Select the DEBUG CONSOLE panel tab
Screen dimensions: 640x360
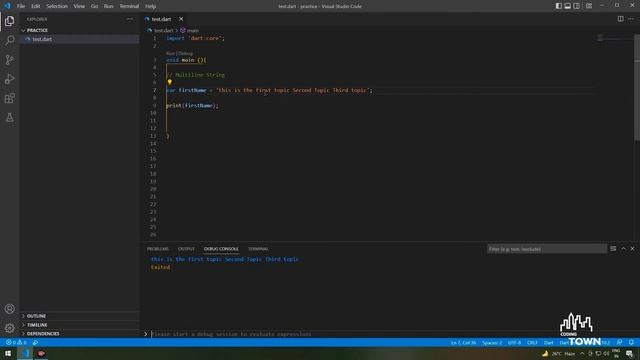point(221,249)
